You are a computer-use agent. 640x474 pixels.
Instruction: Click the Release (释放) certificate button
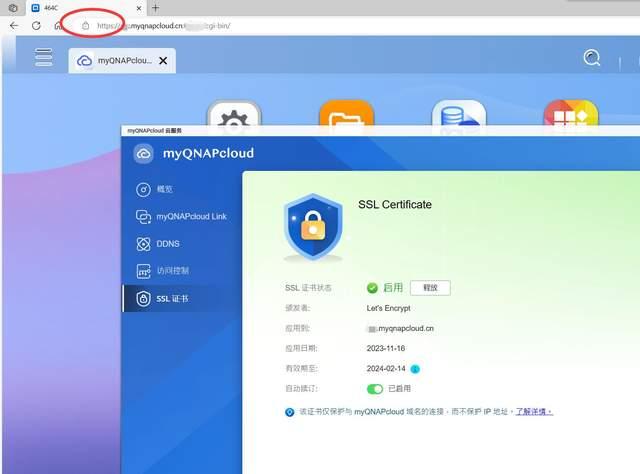tap(430, 288)
